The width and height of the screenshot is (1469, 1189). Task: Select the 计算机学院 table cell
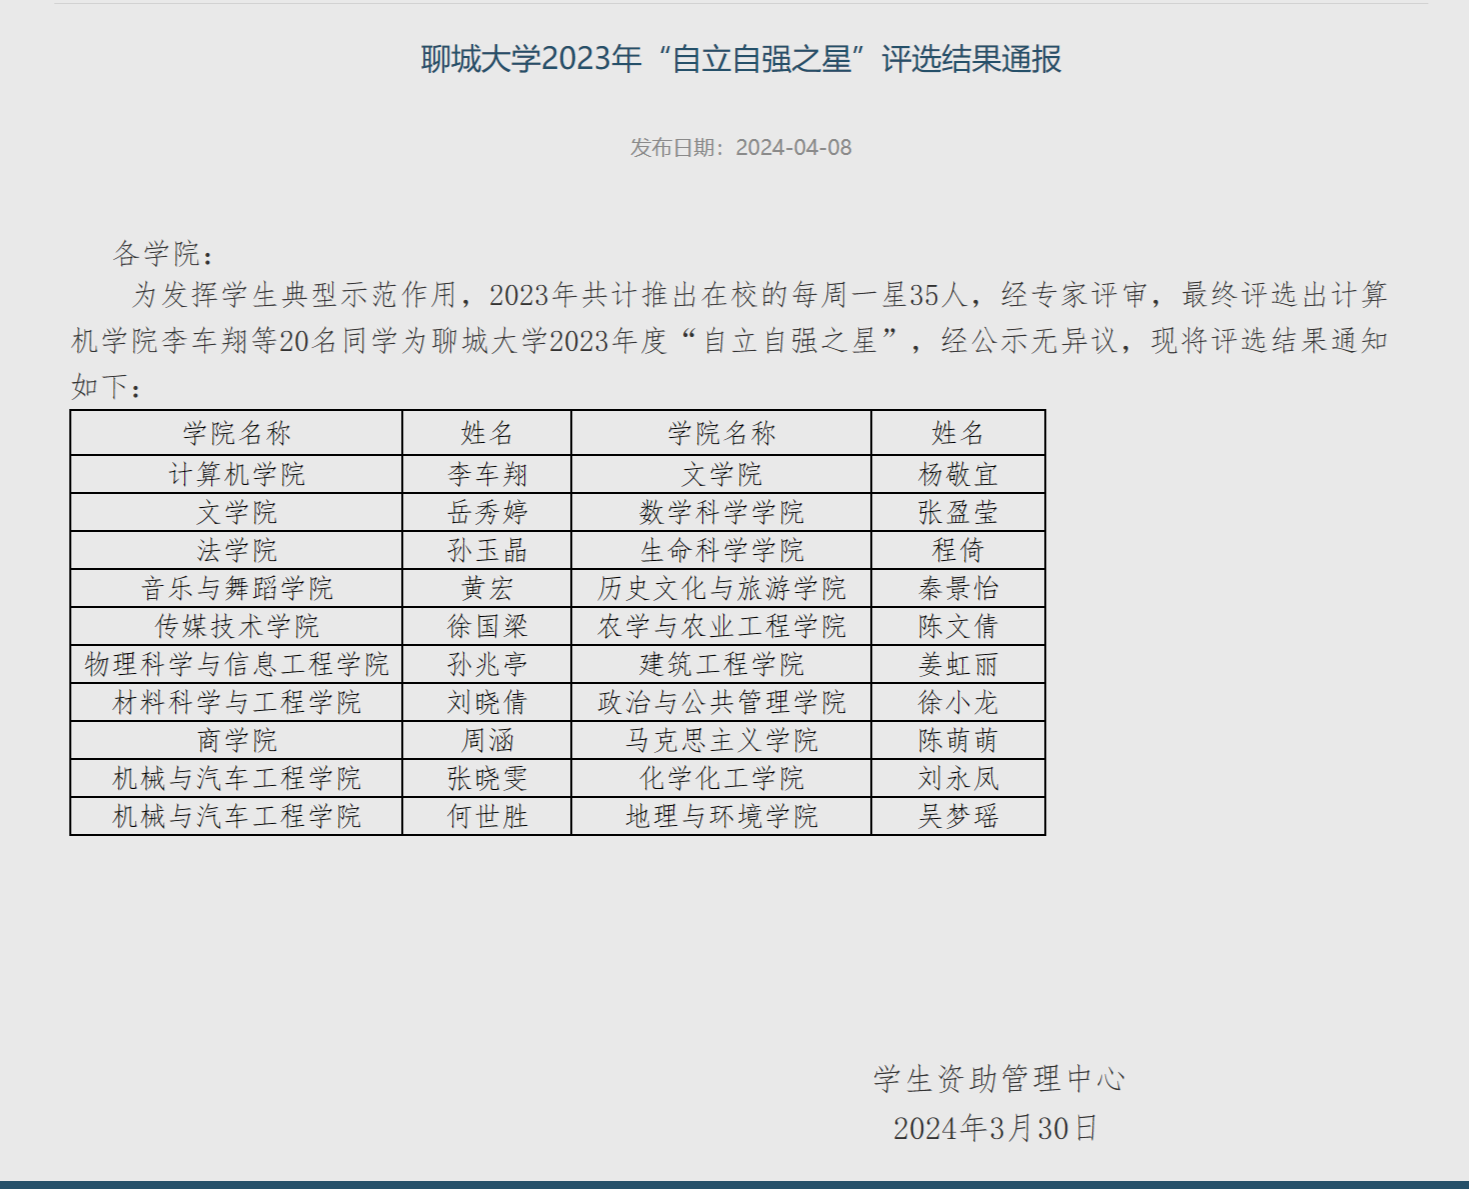pos(237,474)
